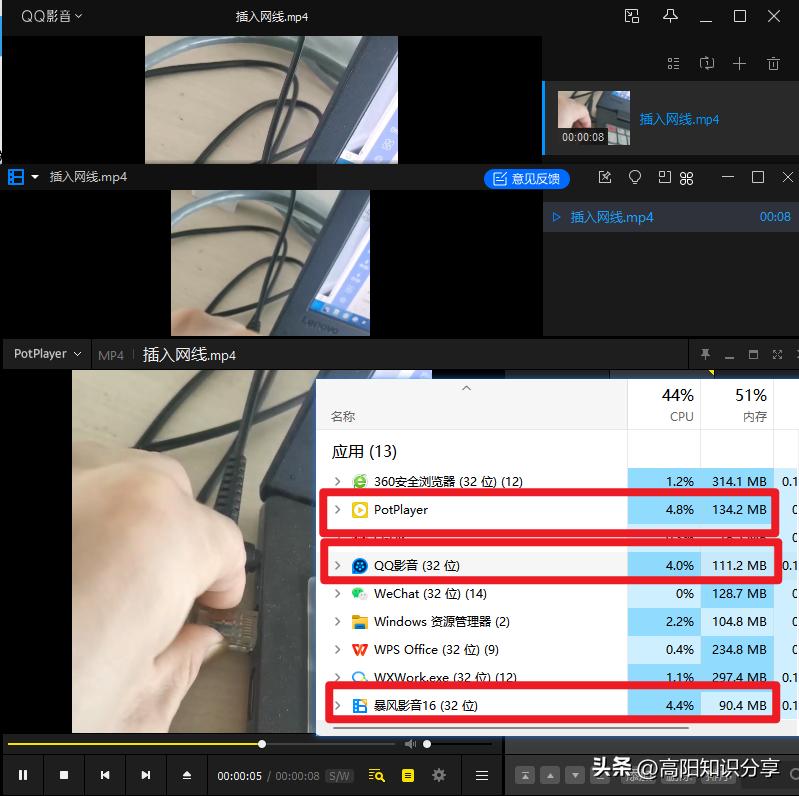The width and height of the screenshot is (799, 796).
Task: Click the 意见反馈 feedback button
Action: (x=527, y=179)
